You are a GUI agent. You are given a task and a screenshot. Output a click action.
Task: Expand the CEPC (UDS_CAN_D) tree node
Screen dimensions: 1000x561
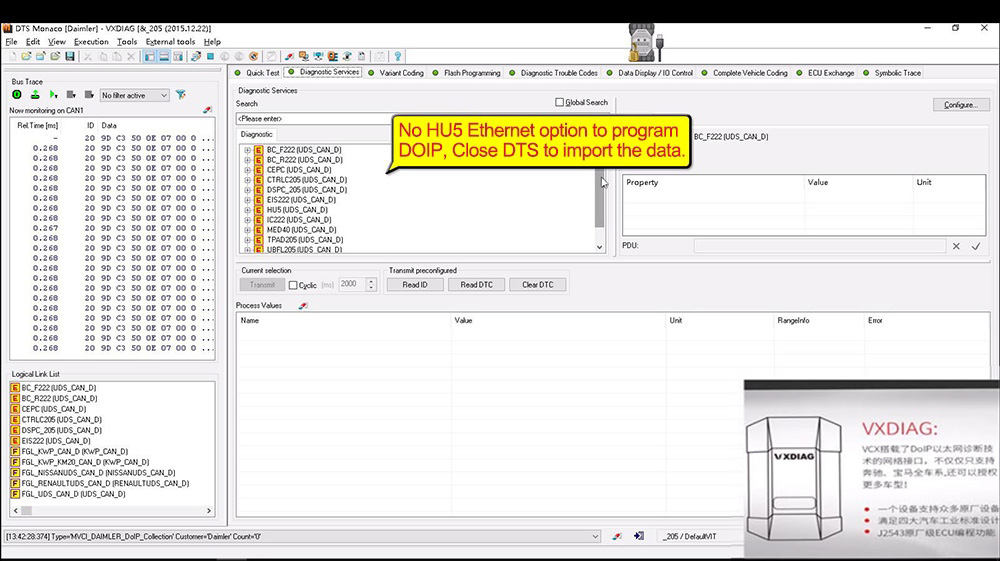247,170
